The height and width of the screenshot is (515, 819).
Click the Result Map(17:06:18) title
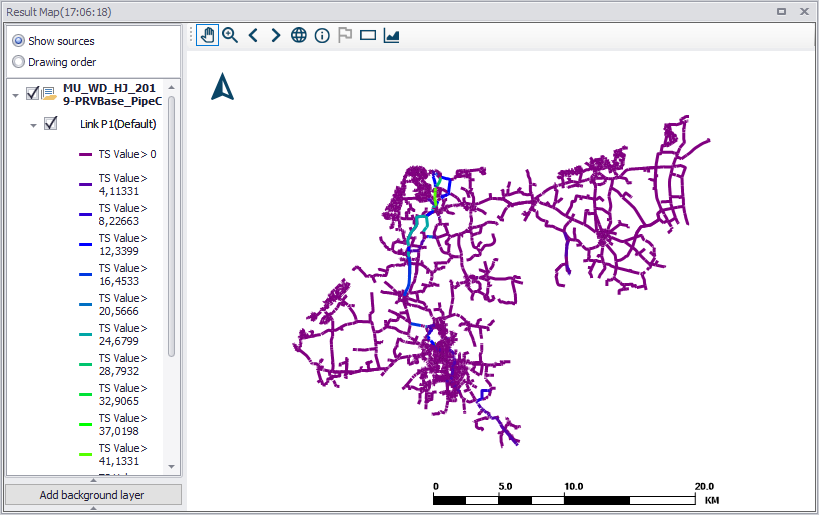(x=59, y=11)
